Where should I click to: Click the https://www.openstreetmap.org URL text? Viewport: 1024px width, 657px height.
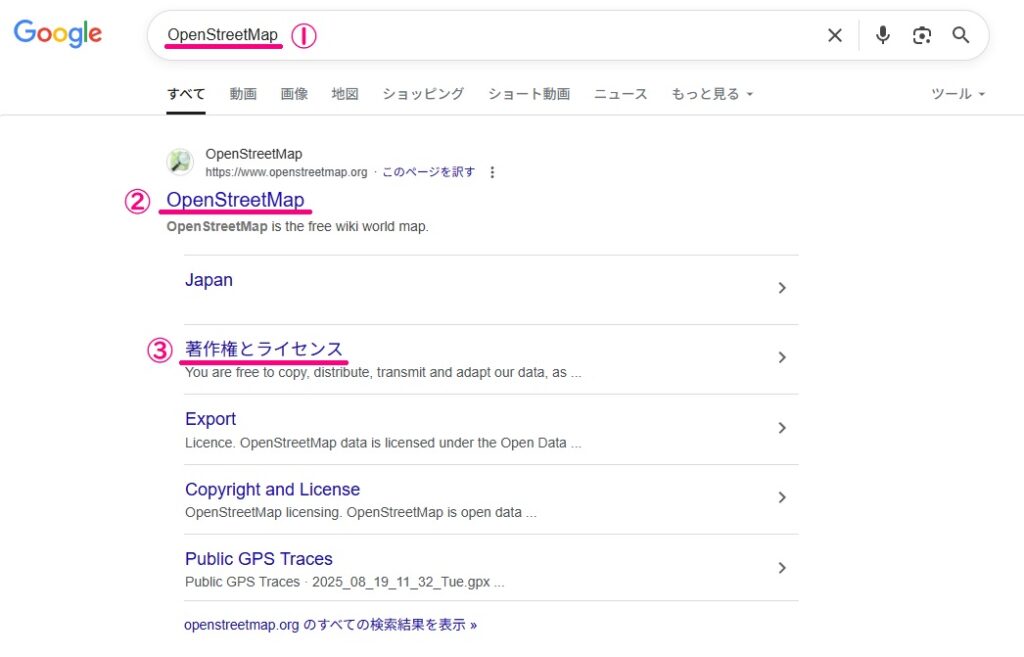tap(287, 172)
